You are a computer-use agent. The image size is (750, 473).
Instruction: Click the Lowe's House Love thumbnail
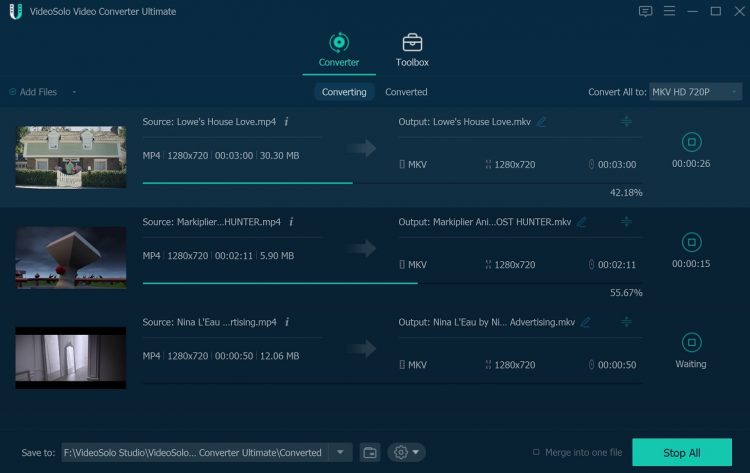71,157
